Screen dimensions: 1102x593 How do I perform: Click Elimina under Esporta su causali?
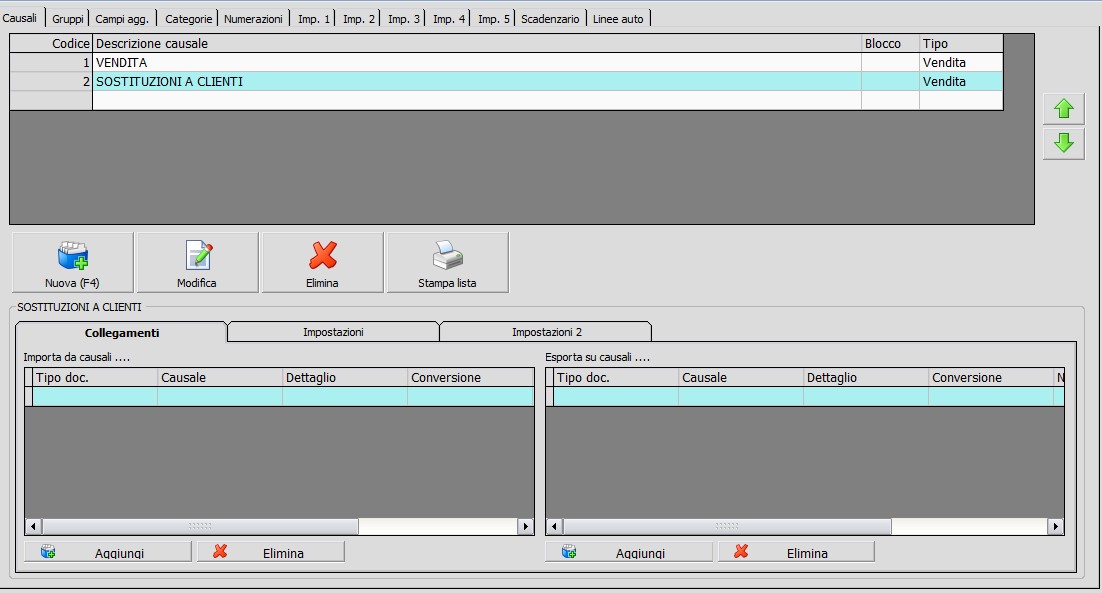(x=796, y=552)
